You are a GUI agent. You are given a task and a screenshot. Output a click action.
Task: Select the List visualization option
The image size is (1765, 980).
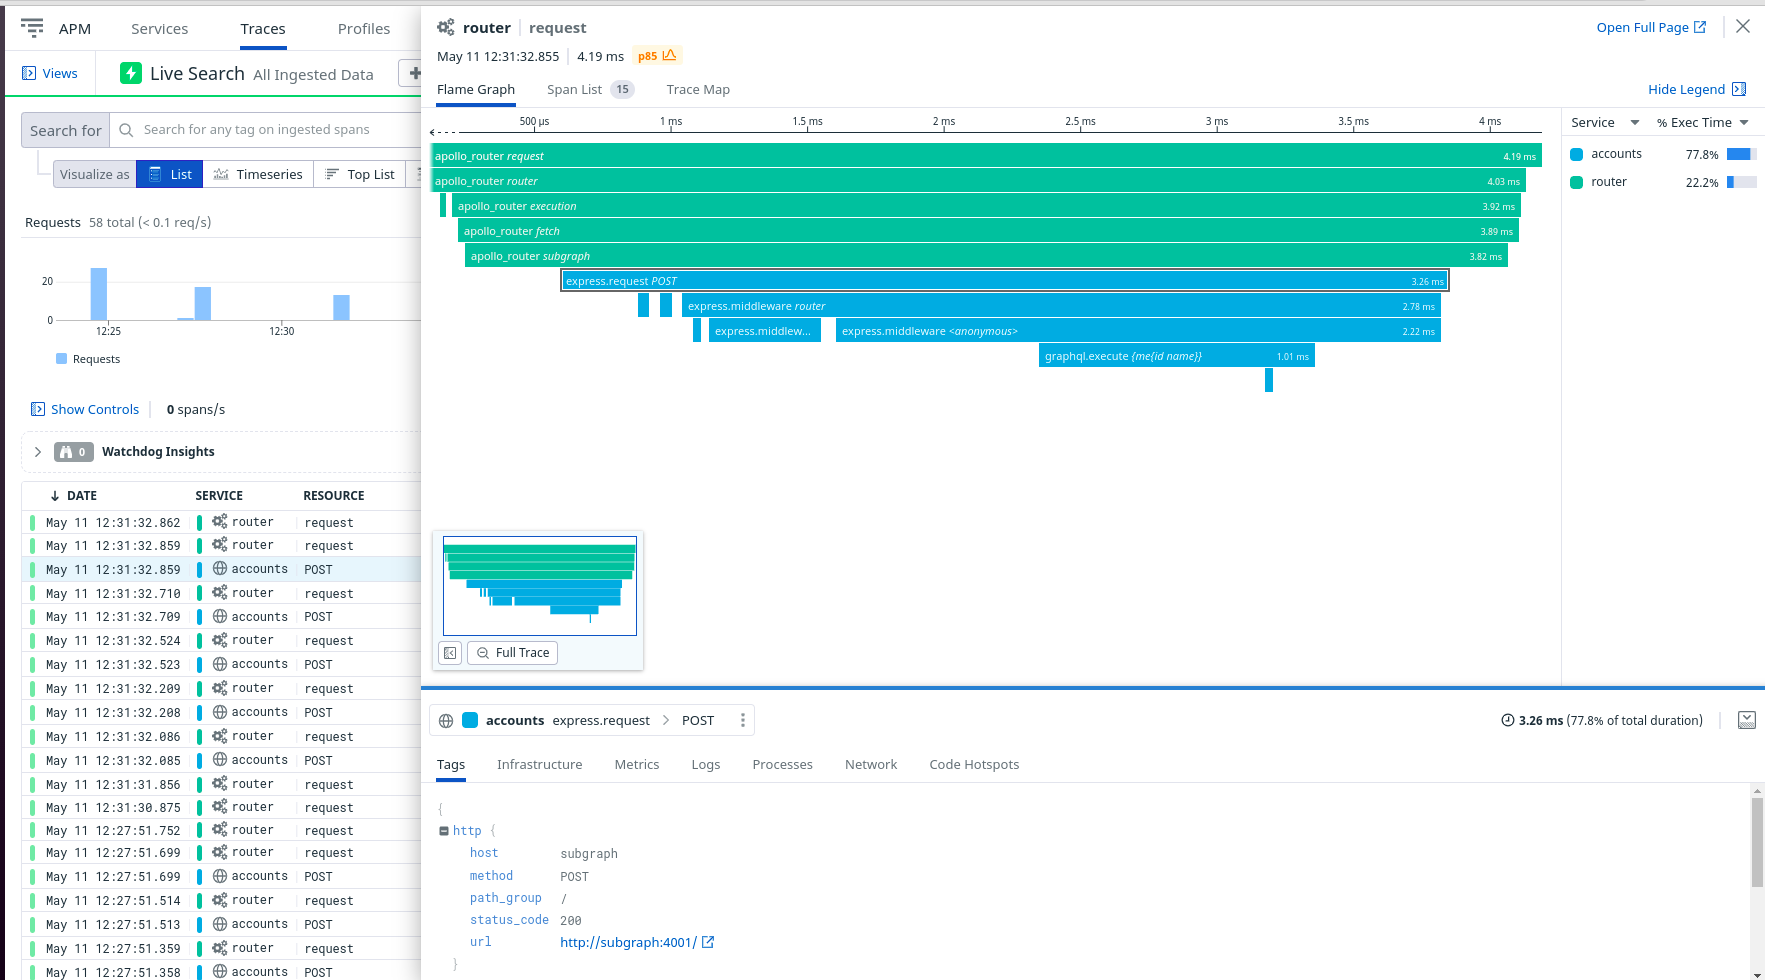click(x=170, y=174)
